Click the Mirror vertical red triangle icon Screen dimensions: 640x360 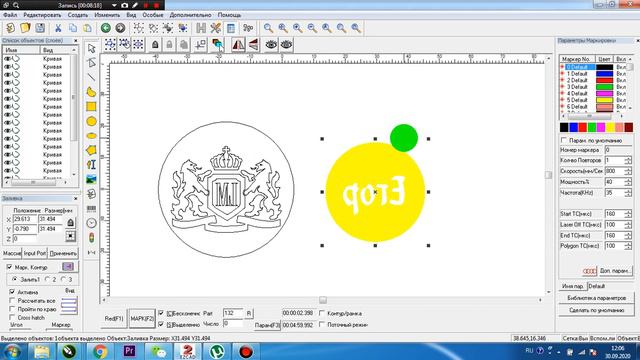coord(253,44)
